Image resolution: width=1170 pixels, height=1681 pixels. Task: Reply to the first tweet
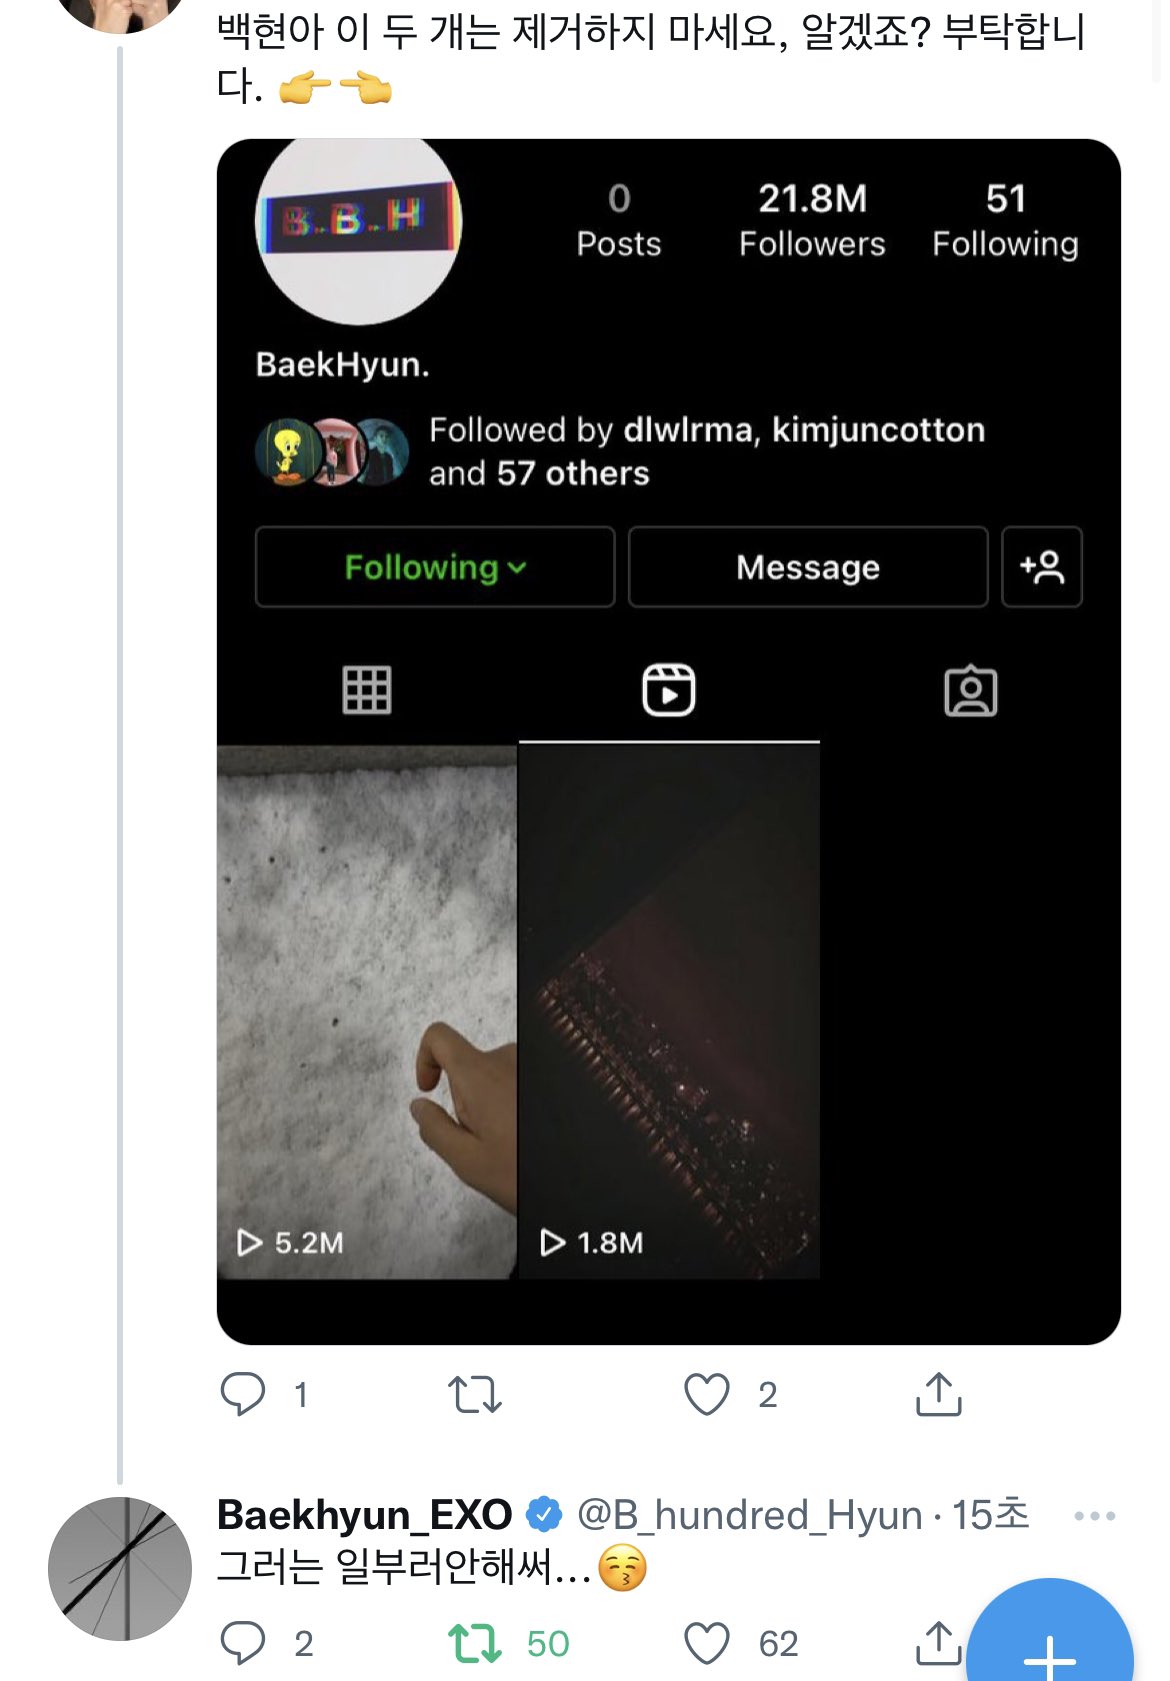pos(243,1394)
